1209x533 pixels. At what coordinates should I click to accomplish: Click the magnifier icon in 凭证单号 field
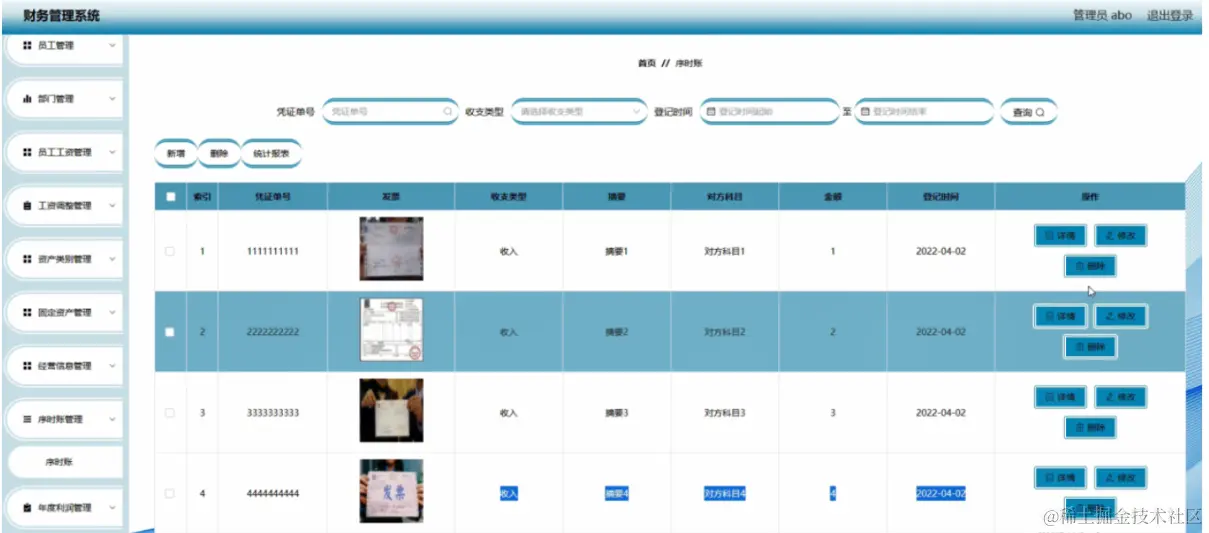point(447,112)
